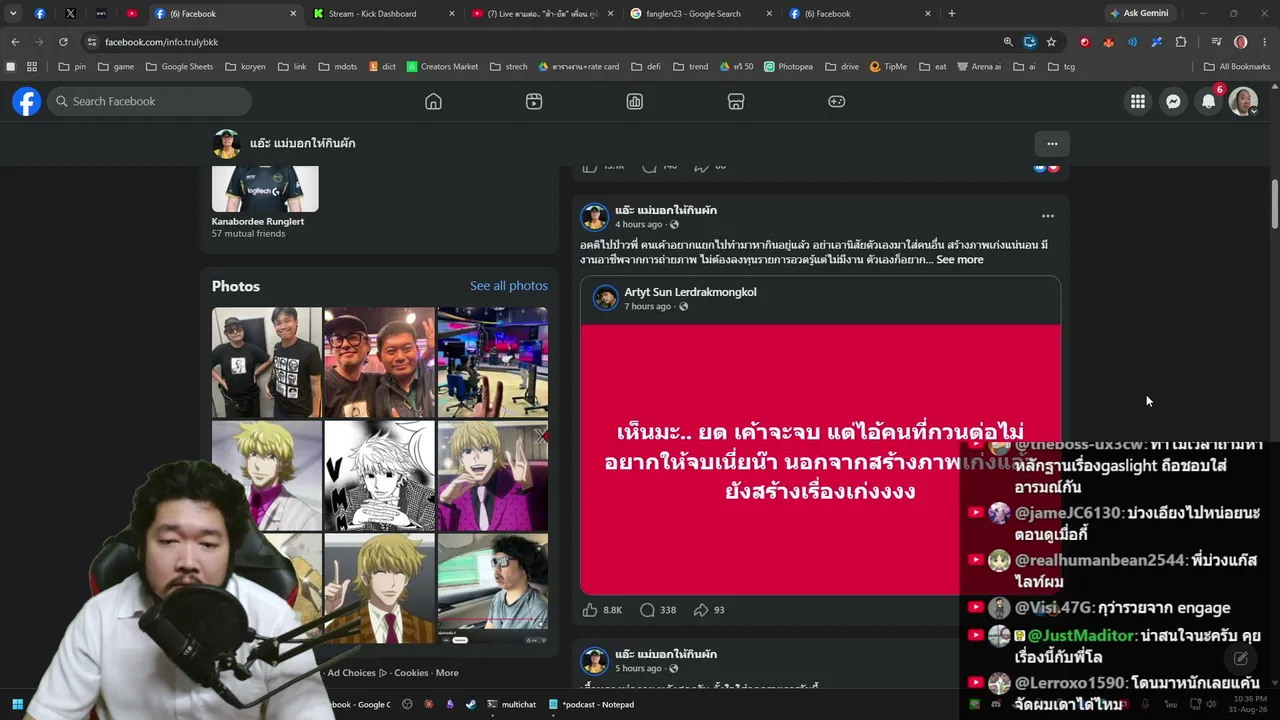Click the page vertical scrollbar thumb
This screenshot has height=720, width=1280.
pyautogui.click(x=1274, y=204)
